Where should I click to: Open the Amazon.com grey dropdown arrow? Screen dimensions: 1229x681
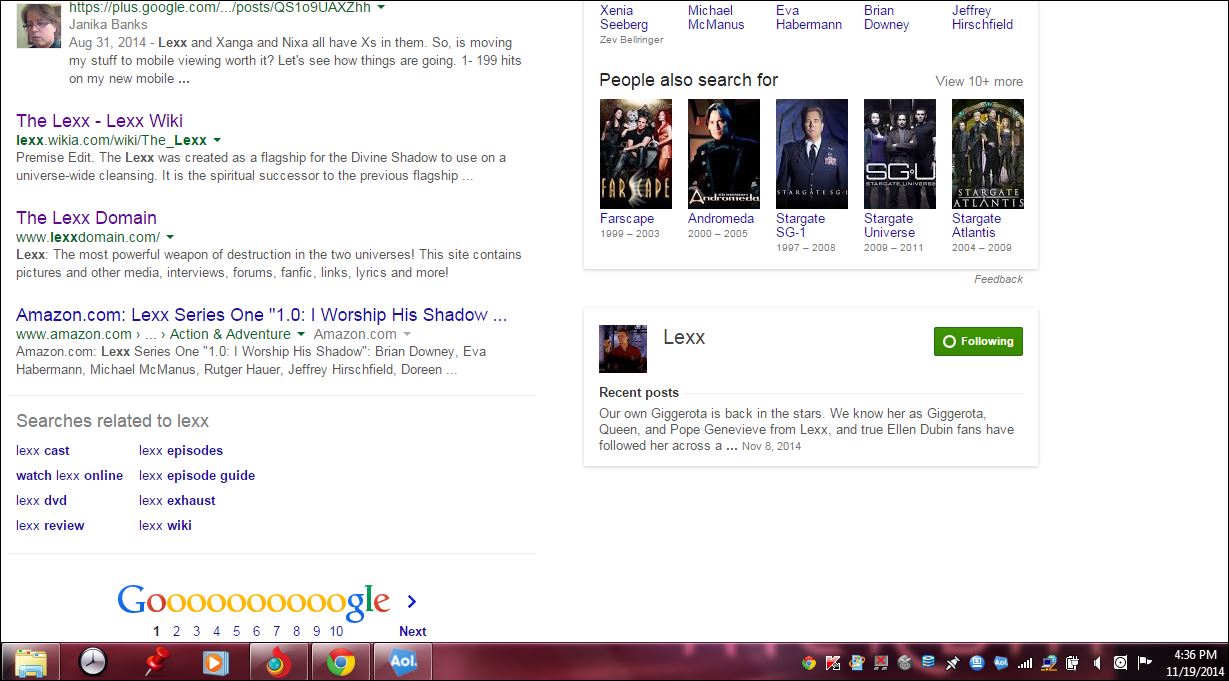pyautogui.click(x=407, y=334)
